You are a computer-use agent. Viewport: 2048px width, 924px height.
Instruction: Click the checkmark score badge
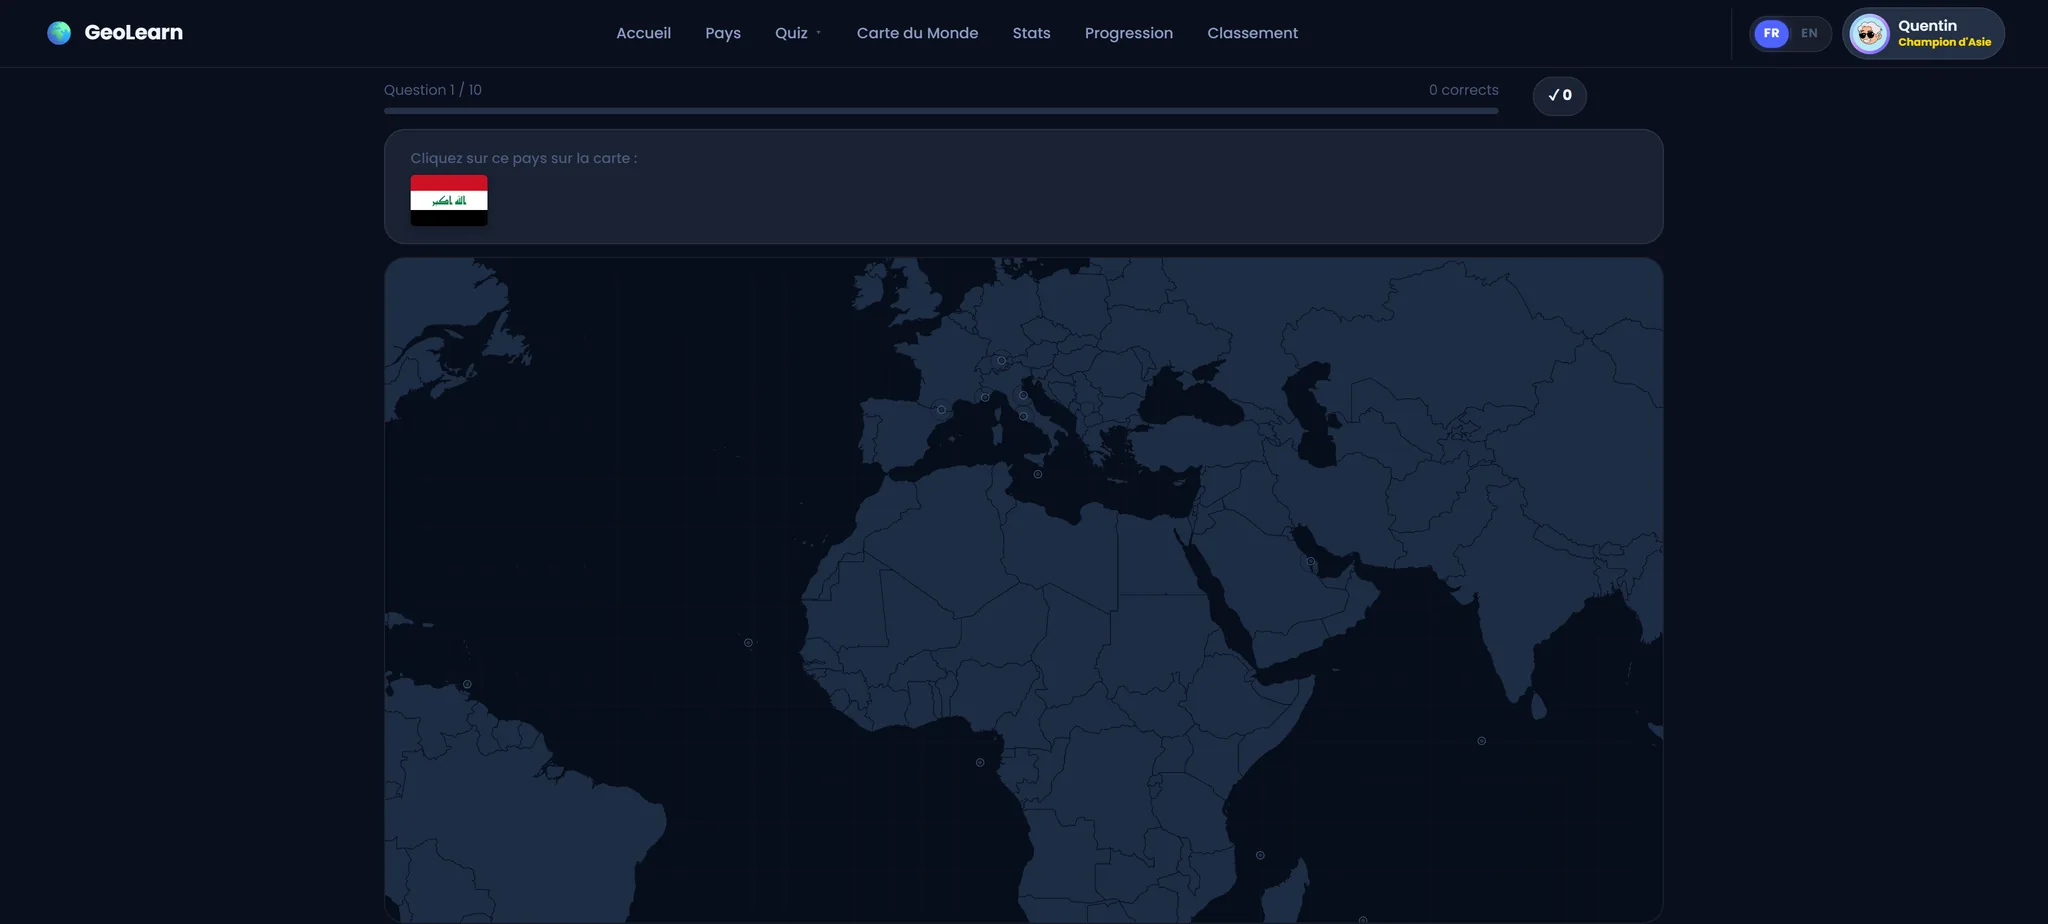coord(1559,96)
